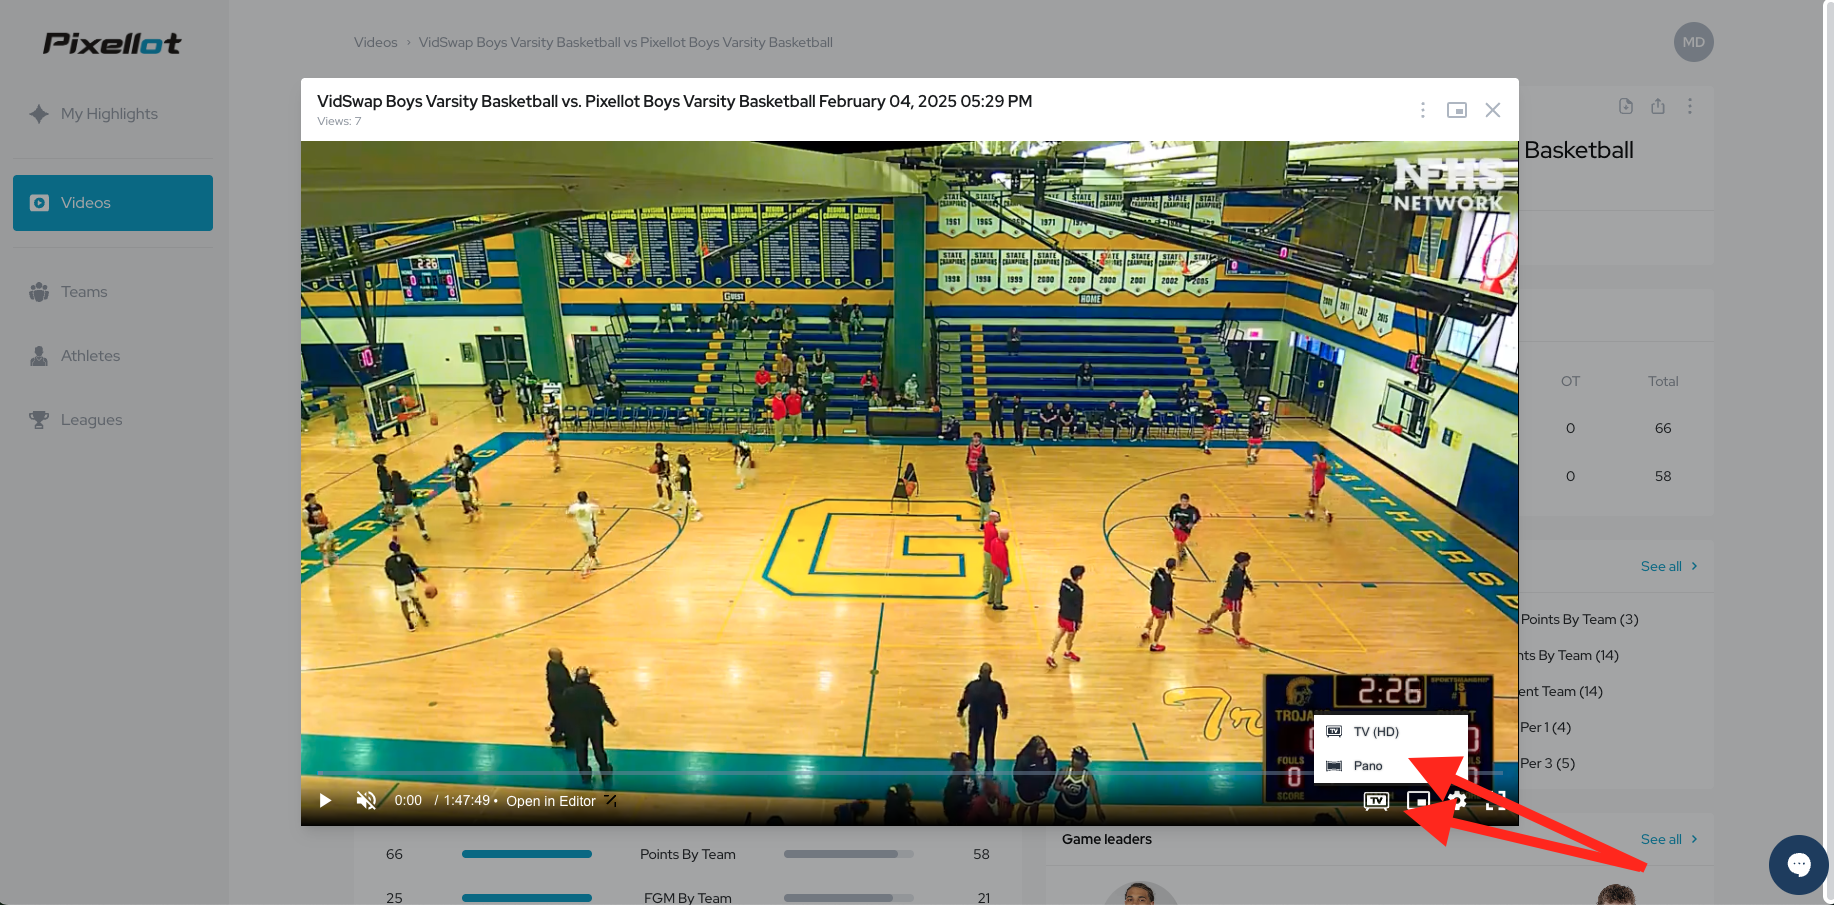1834x905 pixels.
Task: Unmute the video audio
Action: click(x=367, y=800)
